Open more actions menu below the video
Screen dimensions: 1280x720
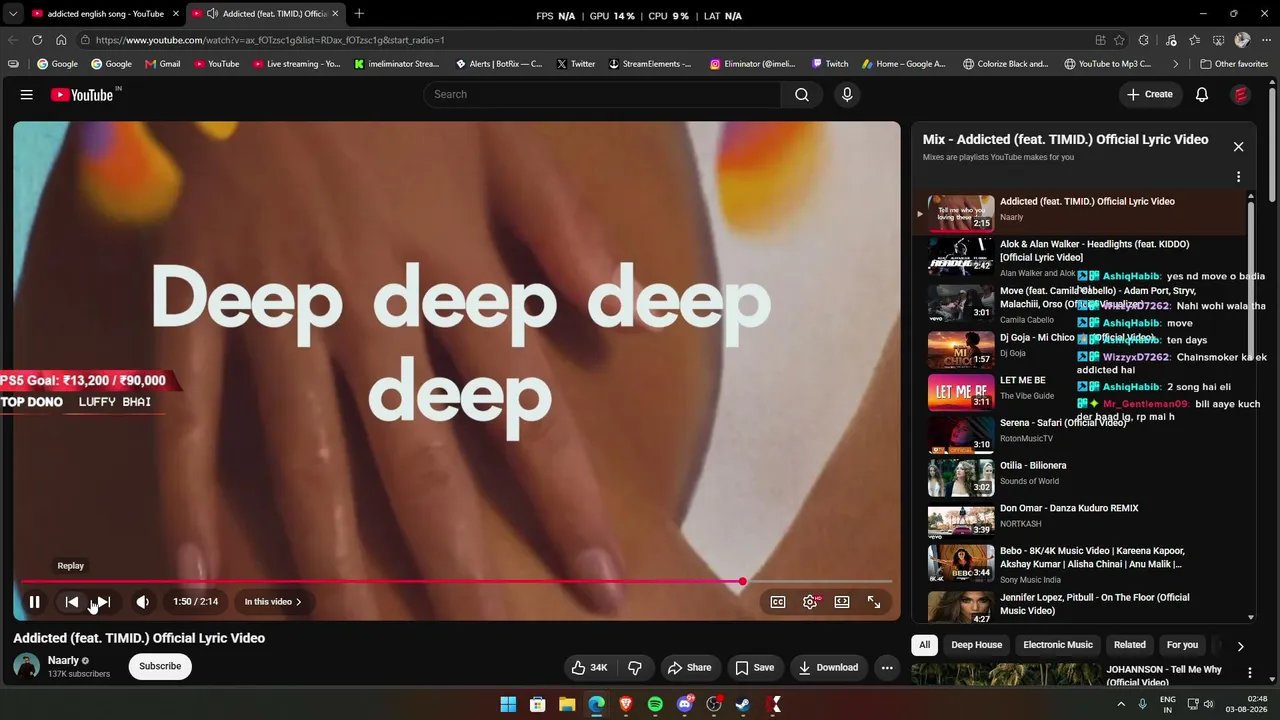[x=887, y=668]
